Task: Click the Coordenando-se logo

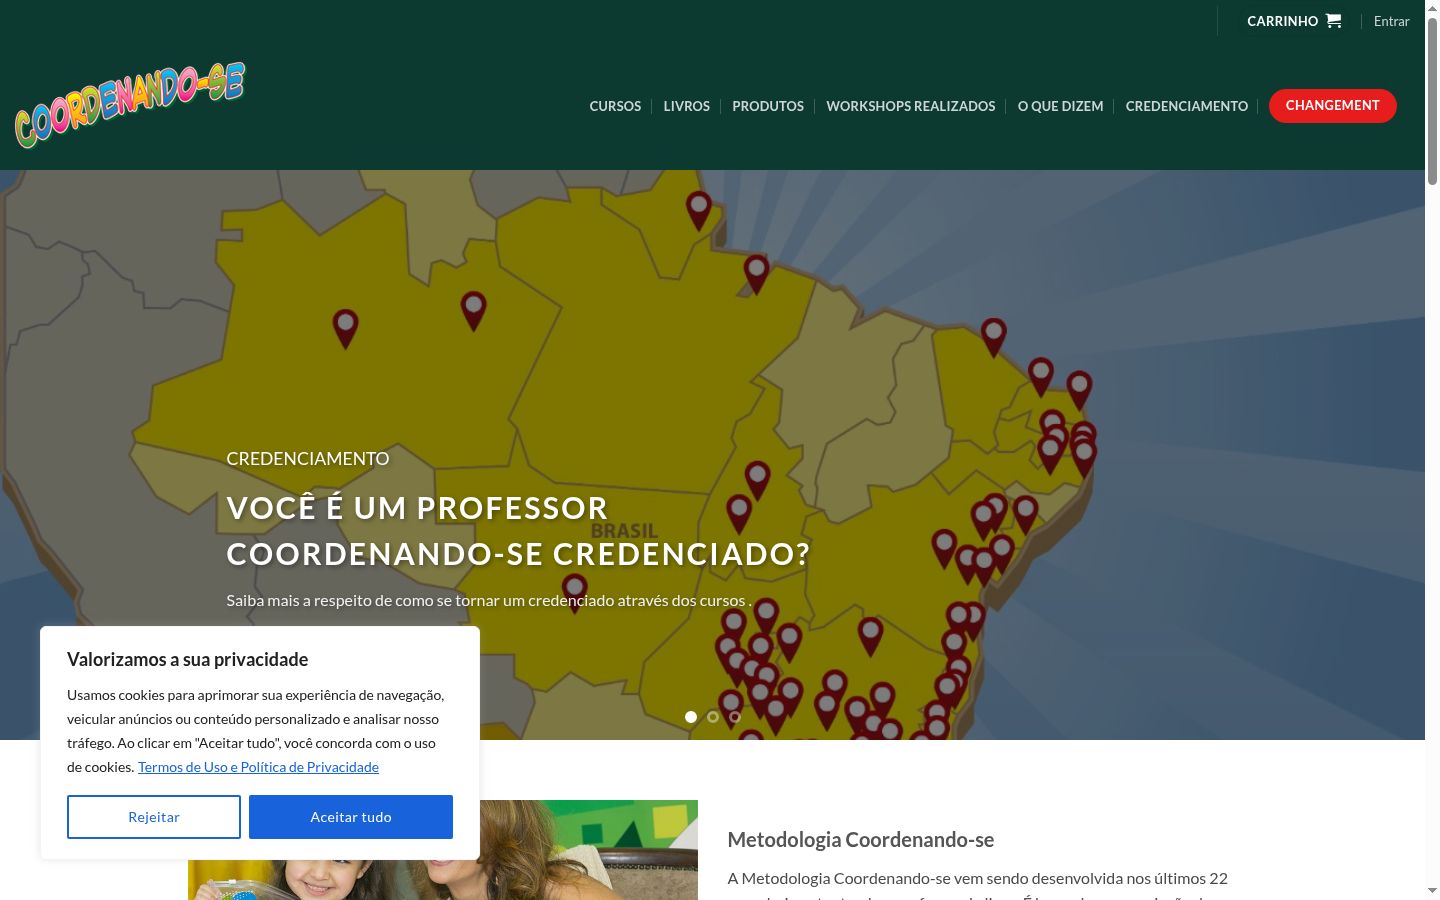Action: (130, 105)
